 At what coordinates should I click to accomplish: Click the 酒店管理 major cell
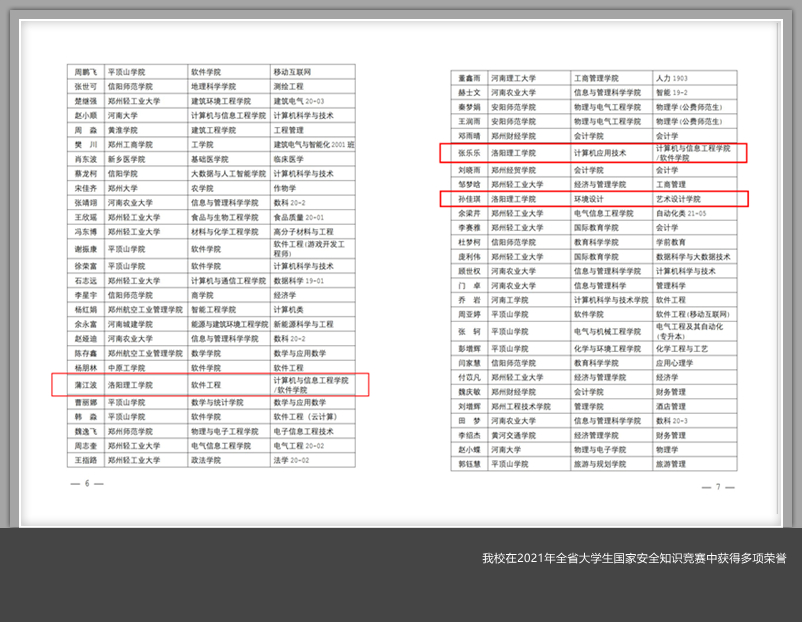point(670,408)
